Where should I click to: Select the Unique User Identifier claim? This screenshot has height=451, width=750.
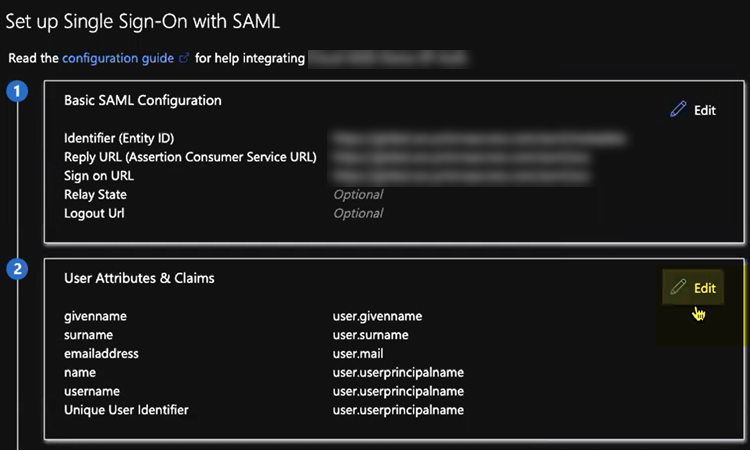point(126,410)
